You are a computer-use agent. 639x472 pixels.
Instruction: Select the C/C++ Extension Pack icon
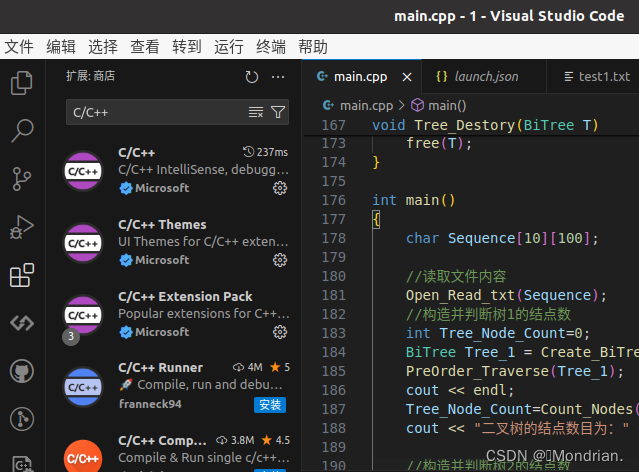83,315
